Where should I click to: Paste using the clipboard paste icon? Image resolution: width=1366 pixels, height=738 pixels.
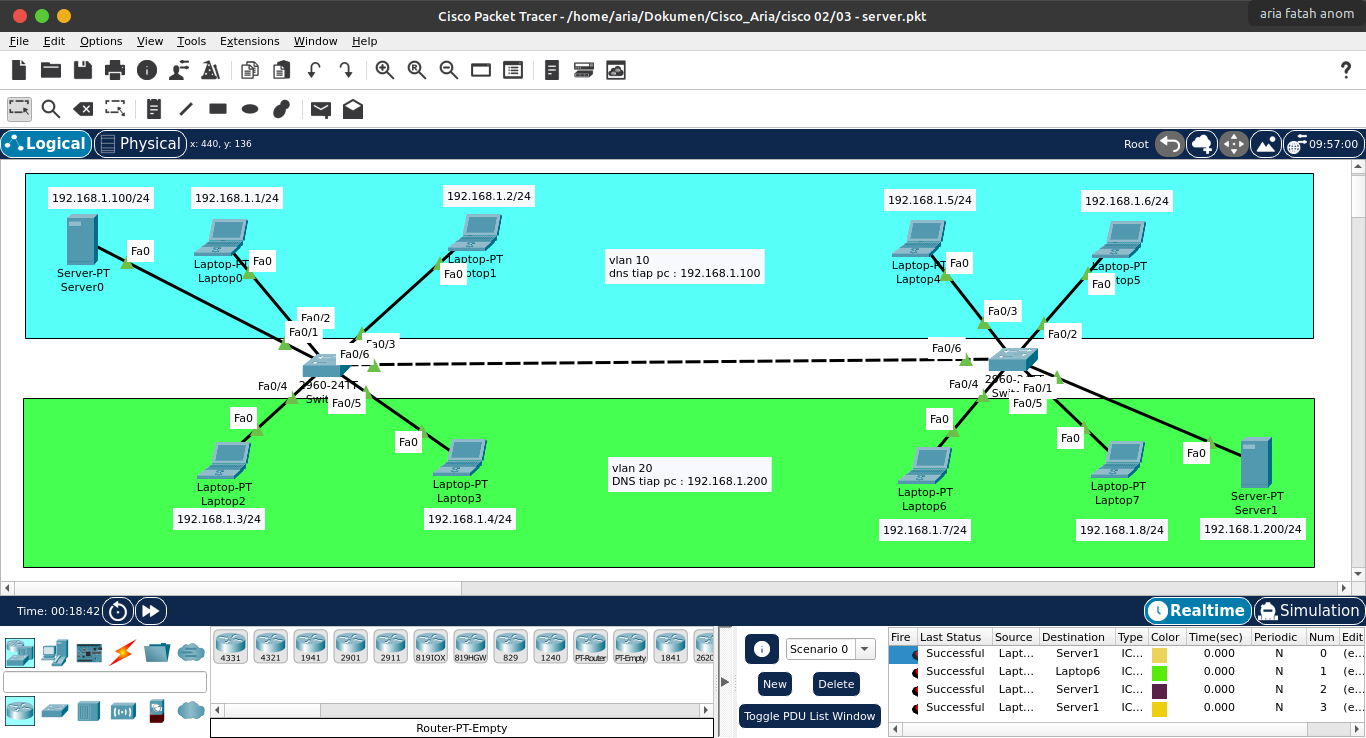[282, 70]
